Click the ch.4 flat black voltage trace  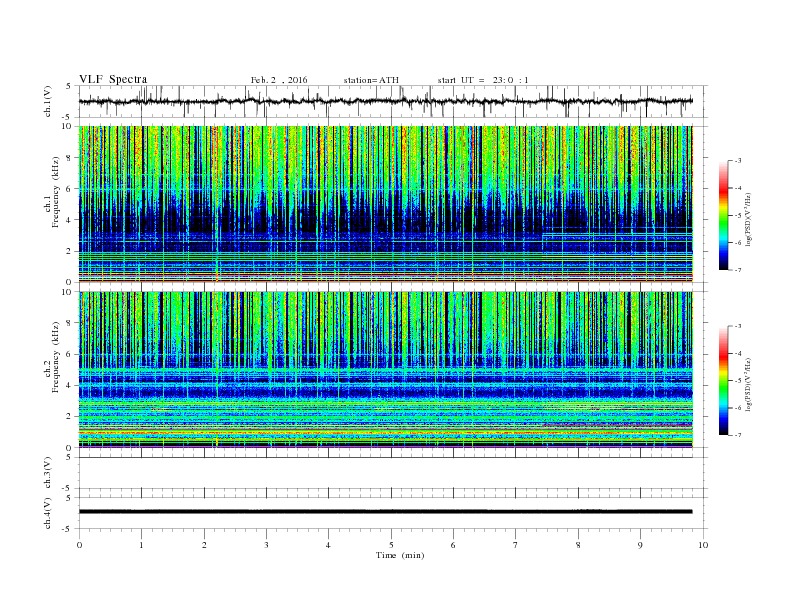pos(386,512)
